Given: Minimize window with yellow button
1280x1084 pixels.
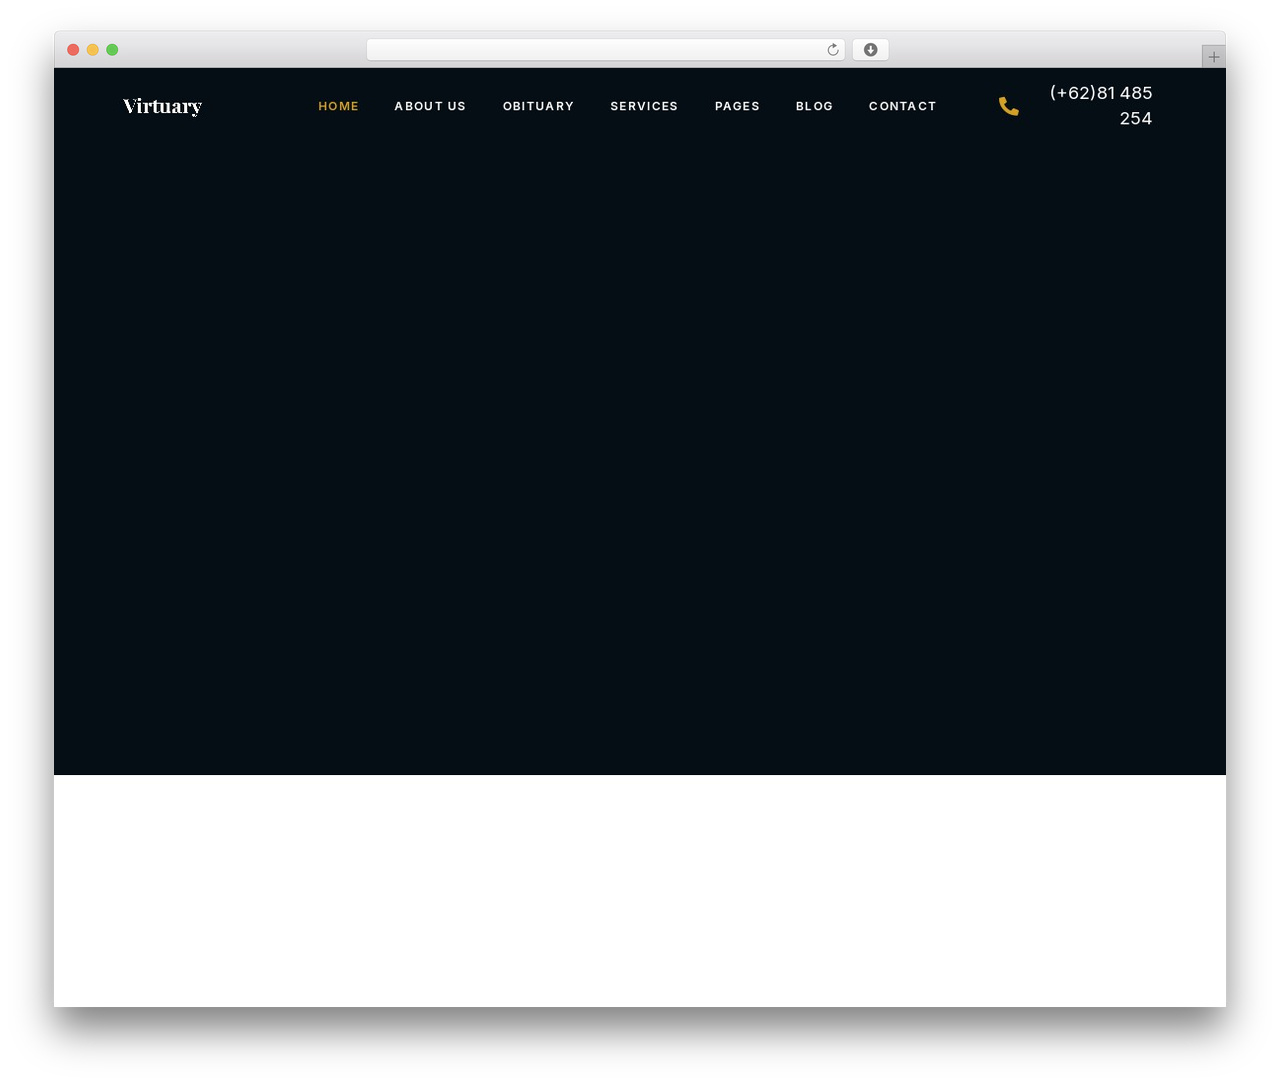Looking at the screenshot, I should pyautogui.click(x=93, y=50).
